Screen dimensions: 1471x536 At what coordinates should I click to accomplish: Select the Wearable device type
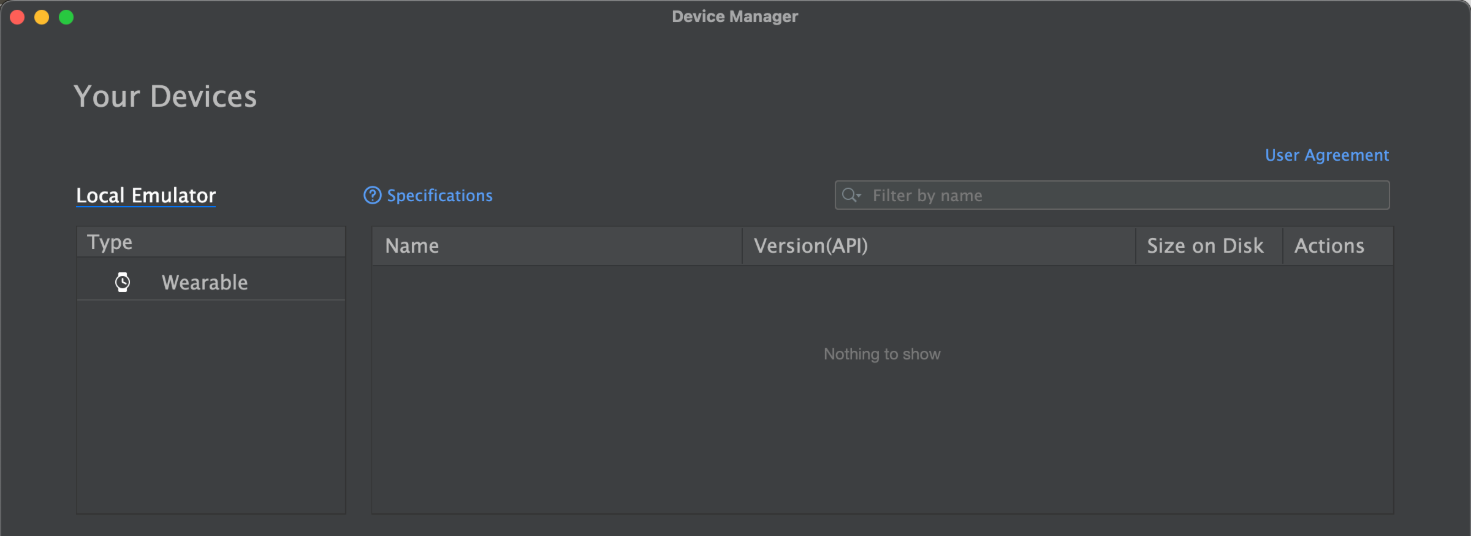click(204, 283)
